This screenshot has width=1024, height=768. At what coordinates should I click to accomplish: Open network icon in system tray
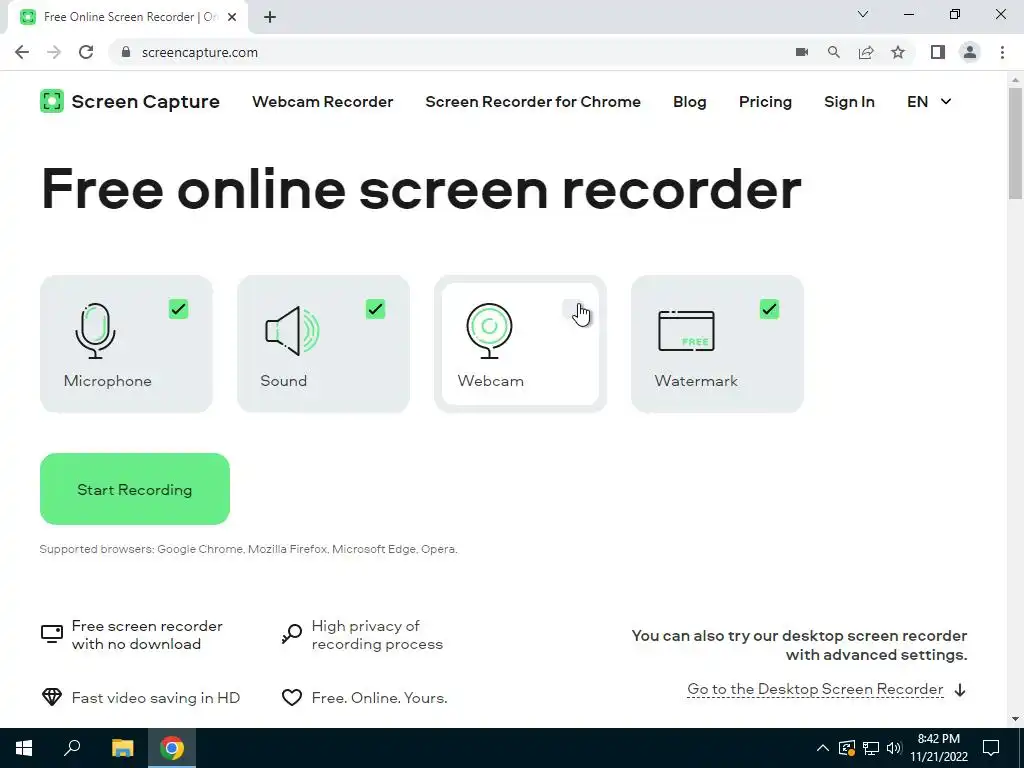[871, 748]
